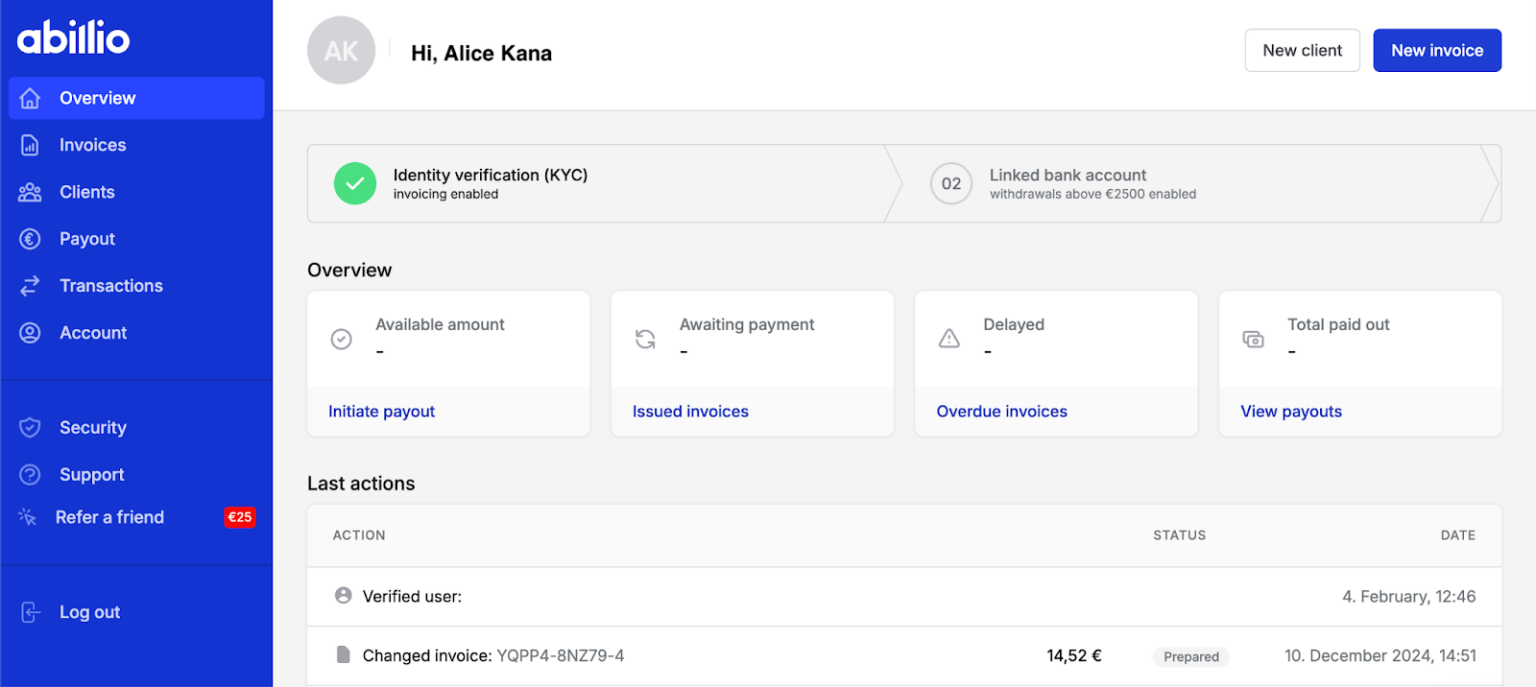Click the Invoices document icon

tap(30, 145)
